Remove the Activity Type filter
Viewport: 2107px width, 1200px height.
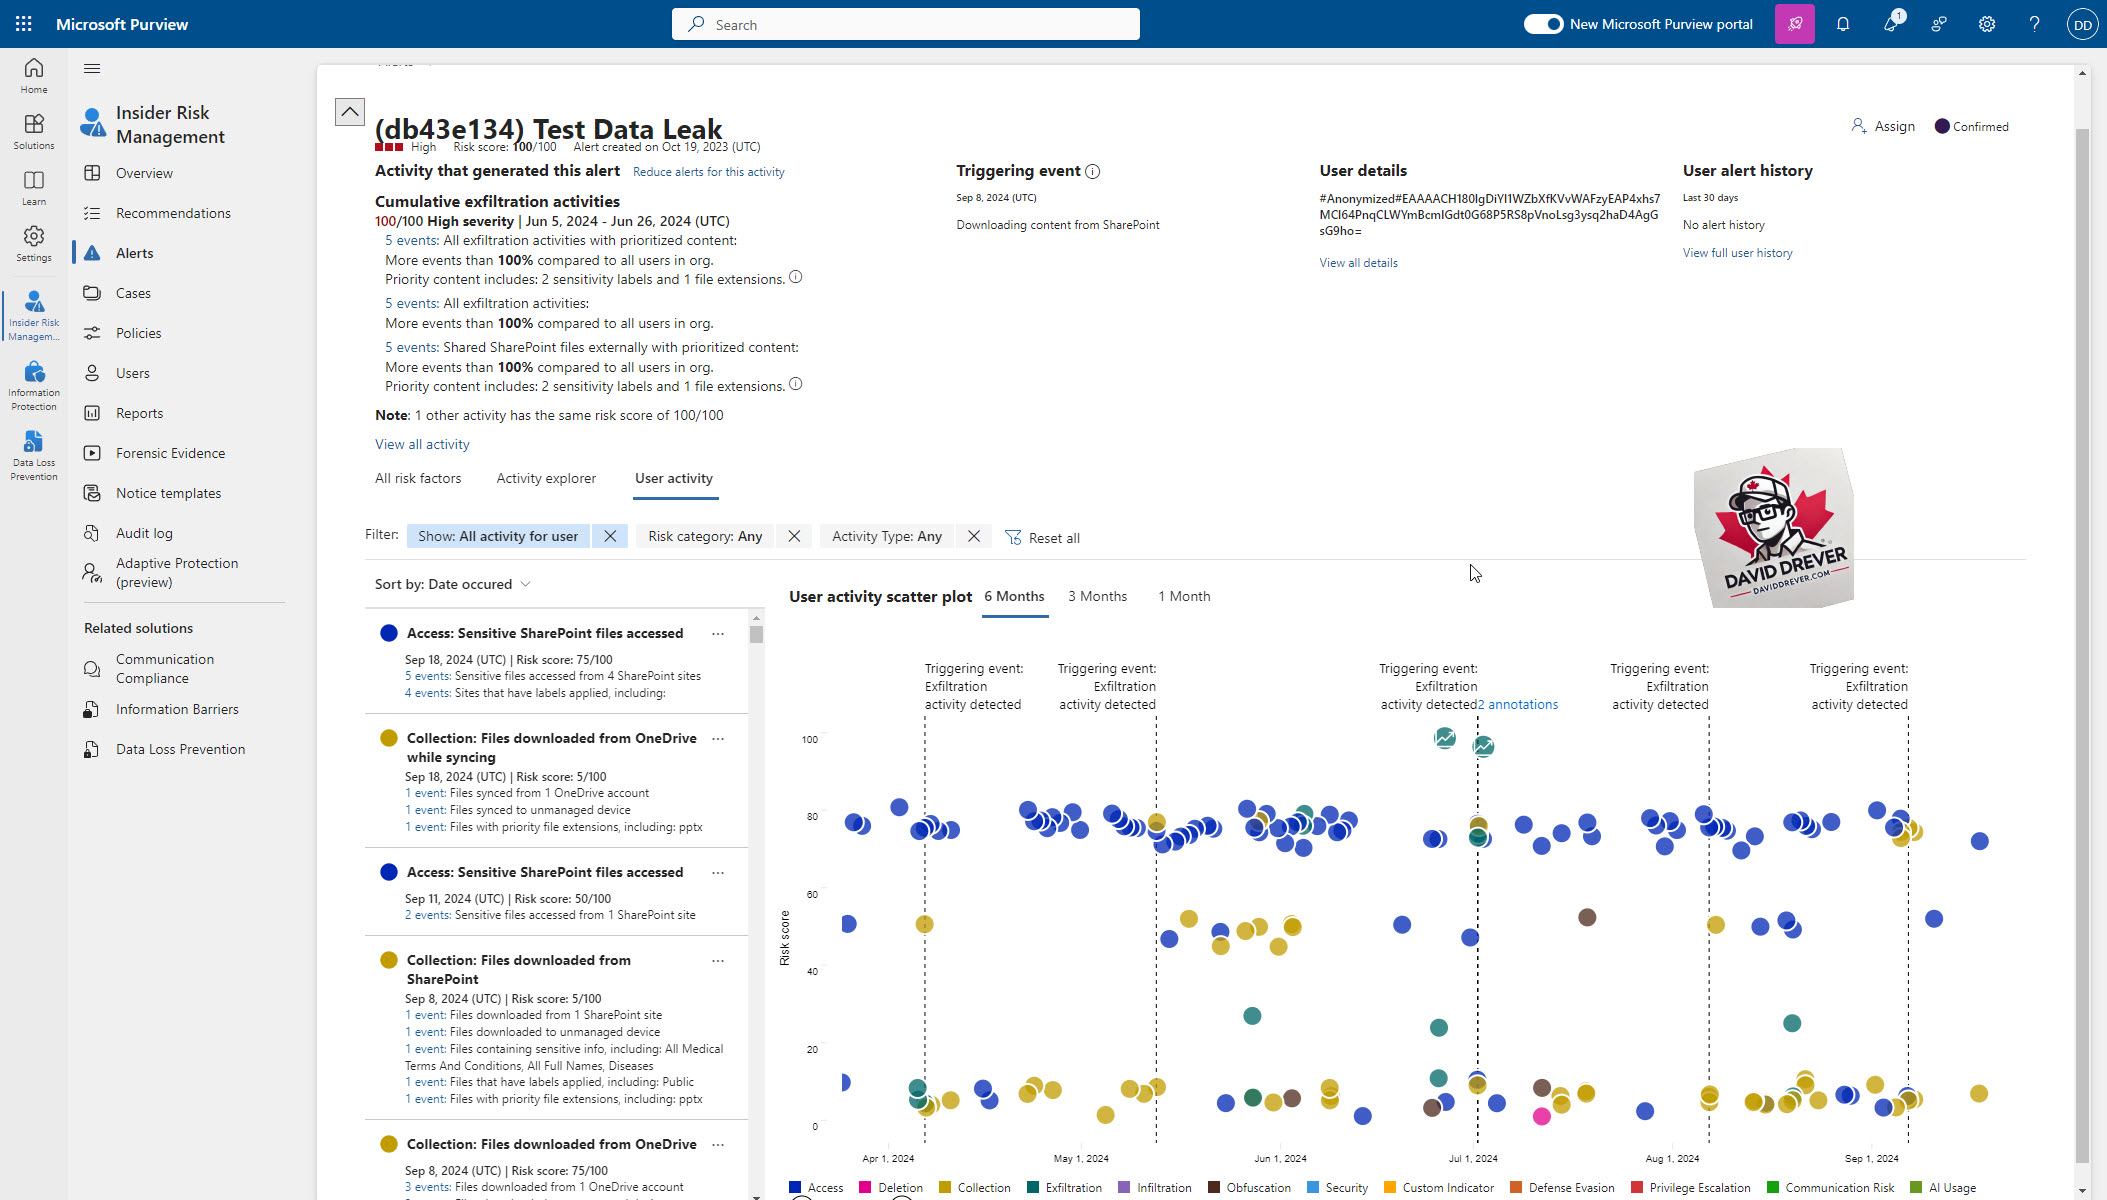[974, 536]
